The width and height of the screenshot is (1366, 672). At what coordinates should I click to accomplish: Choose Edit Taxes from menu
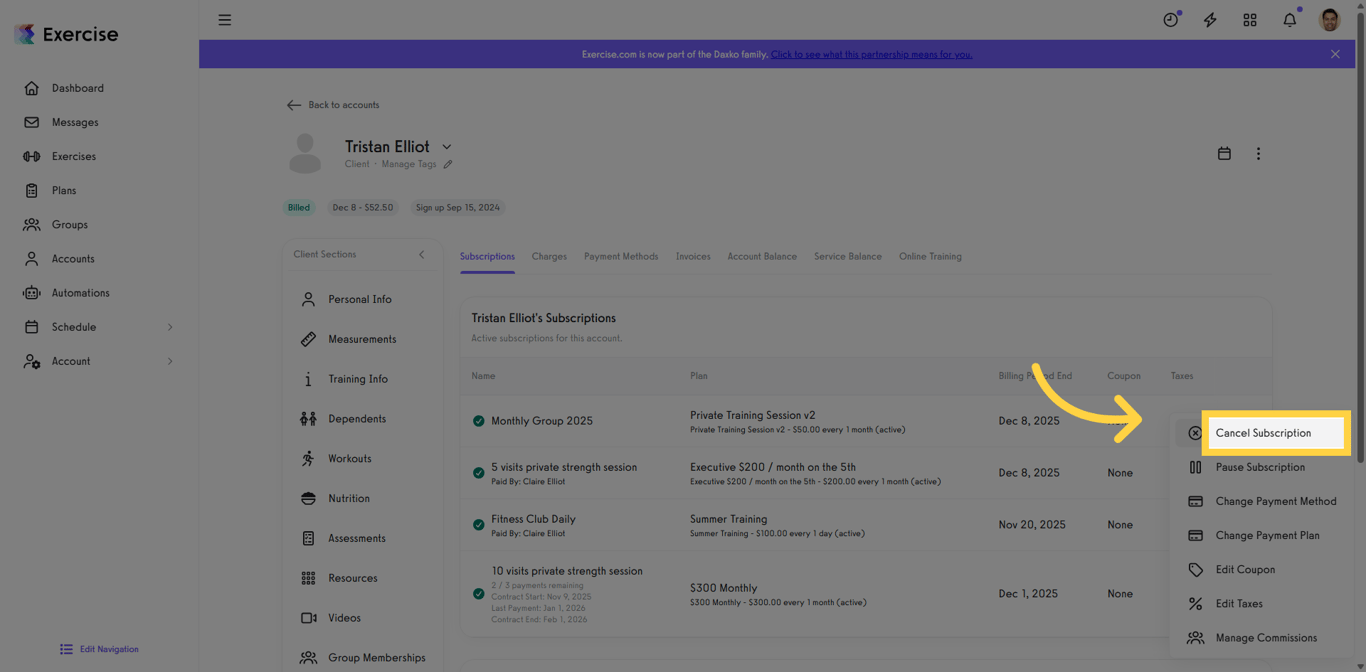click(1239, 604)
